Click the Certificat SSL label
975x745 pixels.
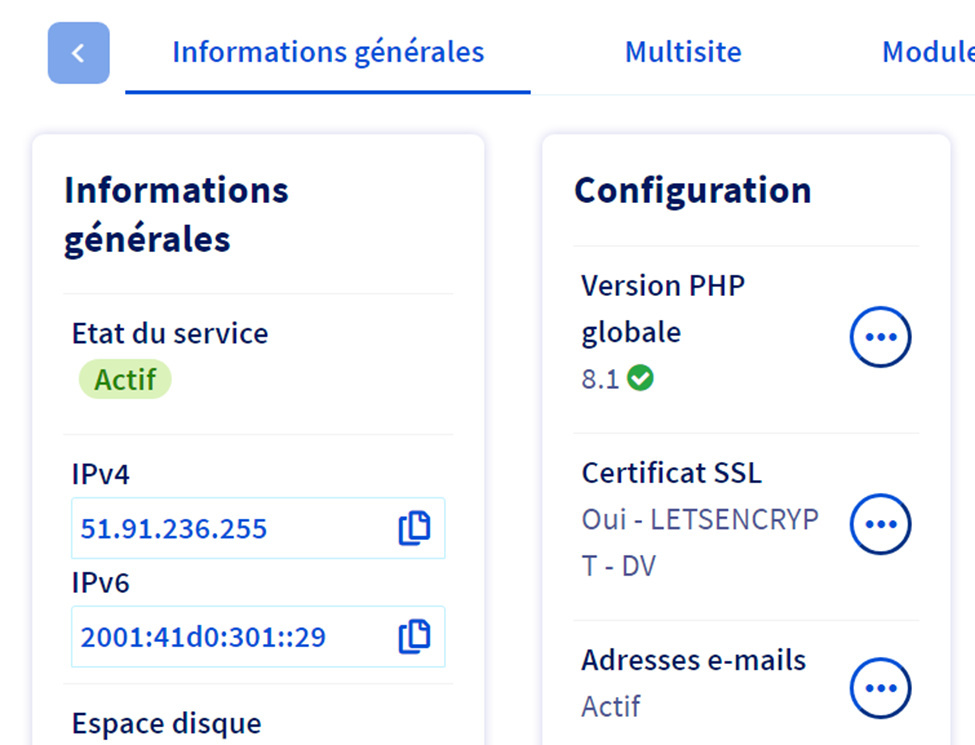coord(672,472)
